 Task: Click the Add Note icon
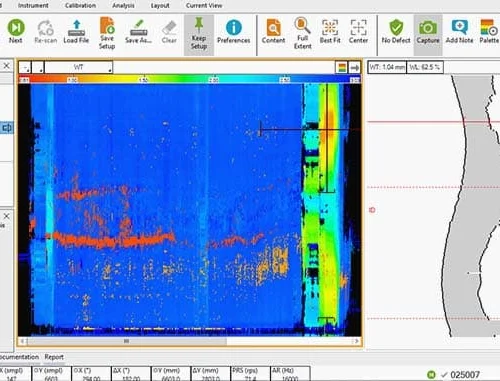[x=460, y=27]
